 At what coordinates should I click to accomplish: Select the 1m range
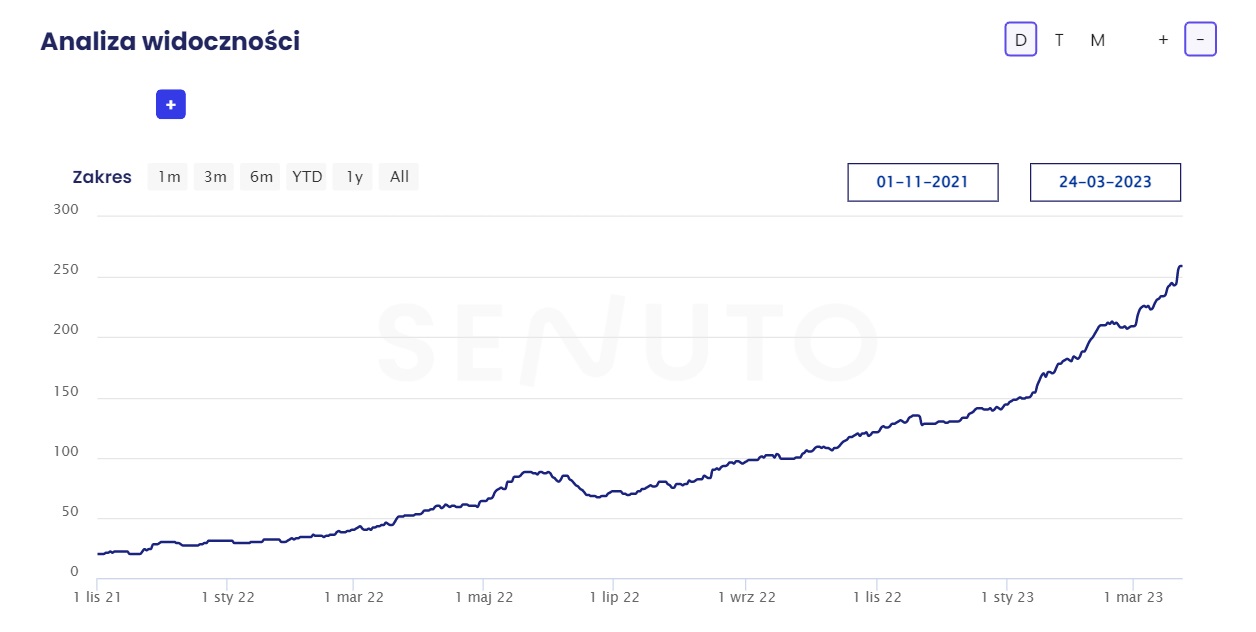168,177
